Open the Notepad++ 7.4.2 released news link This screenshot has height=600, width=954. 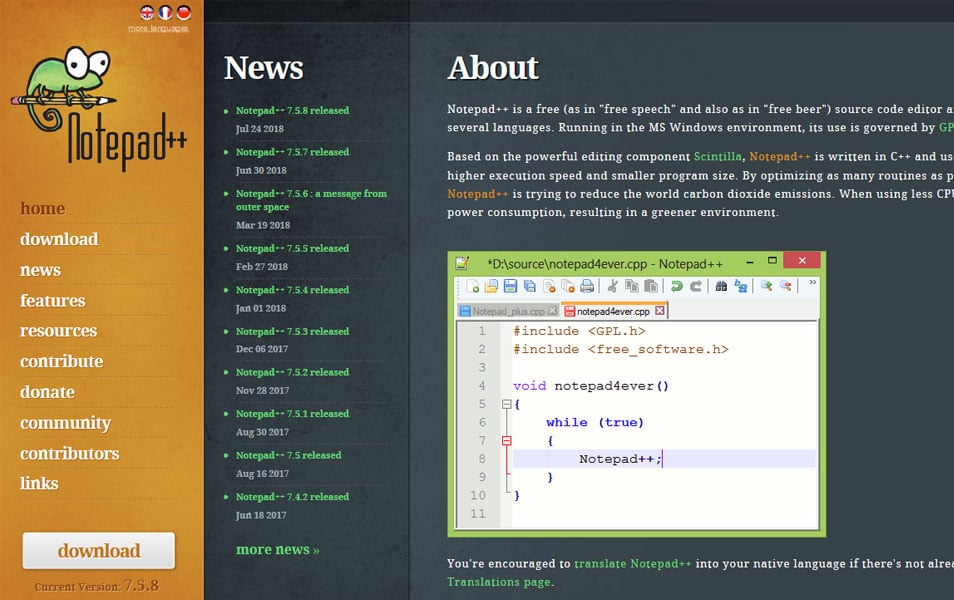pyautogui.click(x=293, y=497)
